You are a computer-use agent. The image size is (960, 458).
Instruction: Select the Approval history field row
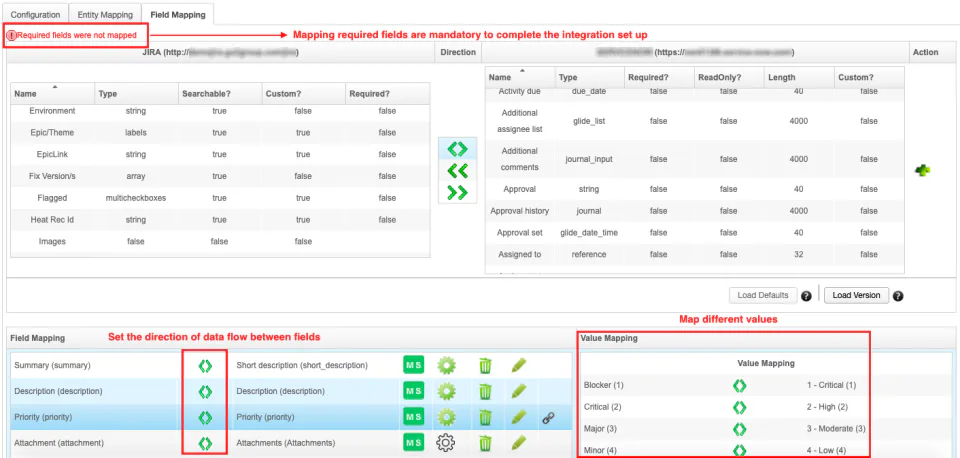click(695, 211)
